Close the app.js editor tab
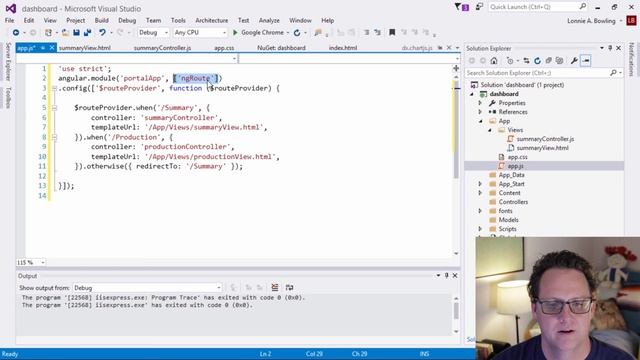Image resolution: width=640 pixels, height=360 pixels. (52, 48)
